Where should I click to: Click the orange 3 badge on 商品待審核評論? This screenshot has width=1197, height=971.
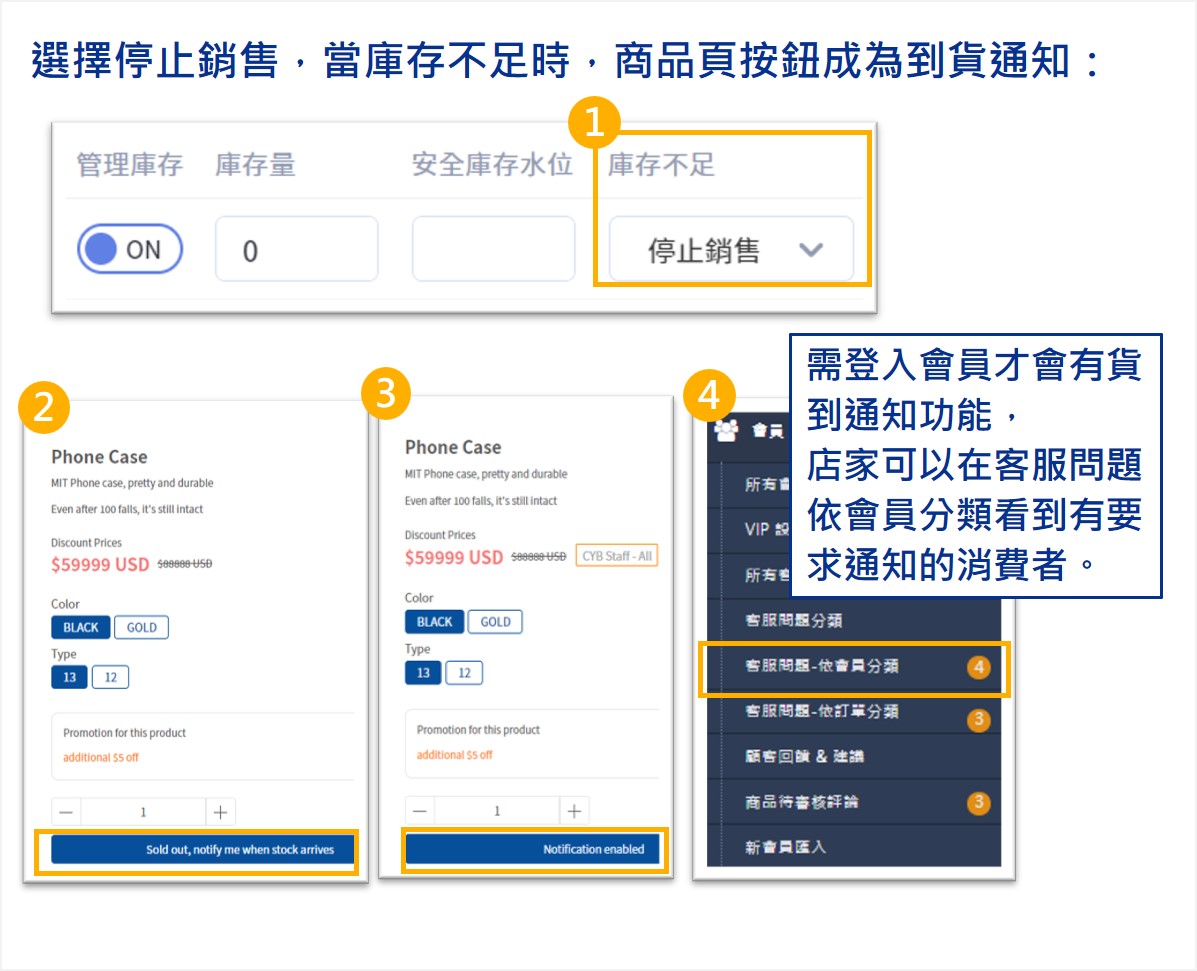pyautogui.click(x=978, y=802)
